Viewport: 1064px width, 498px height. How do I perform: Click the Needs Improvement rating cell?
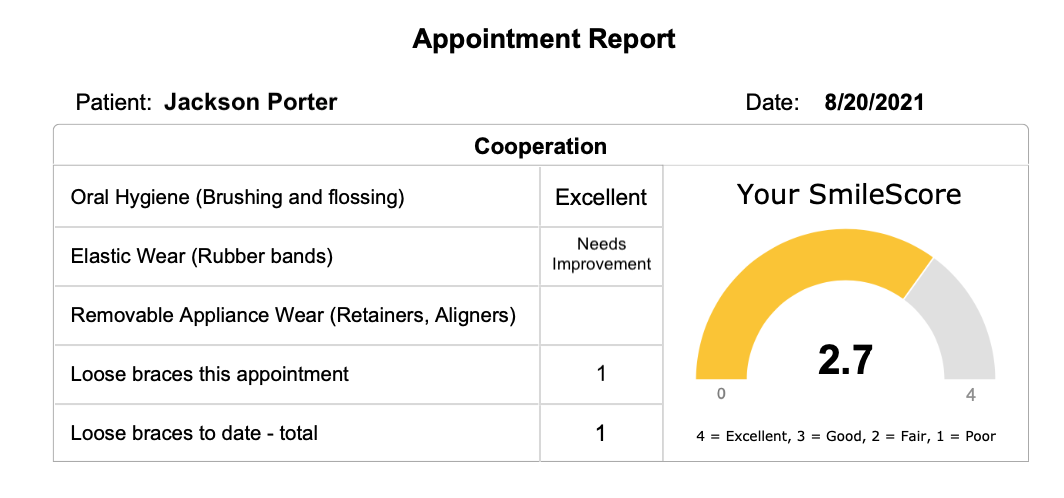pos(601,255)
